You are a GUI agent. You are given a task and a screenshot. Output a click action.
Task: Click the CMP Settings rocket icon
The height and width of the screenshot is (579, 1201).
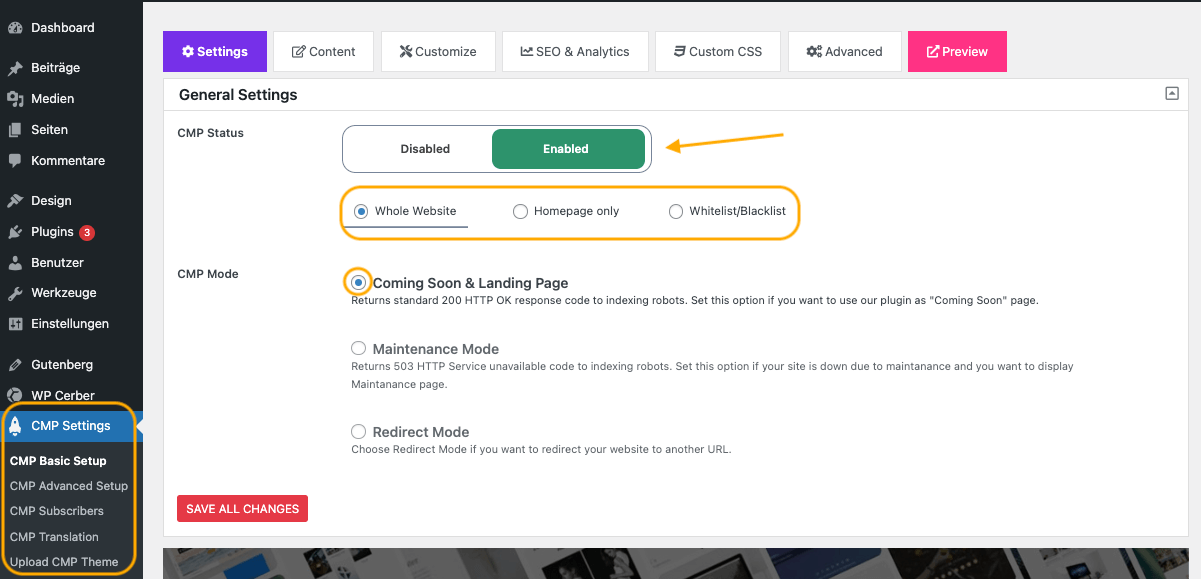[x=15, y=426]
